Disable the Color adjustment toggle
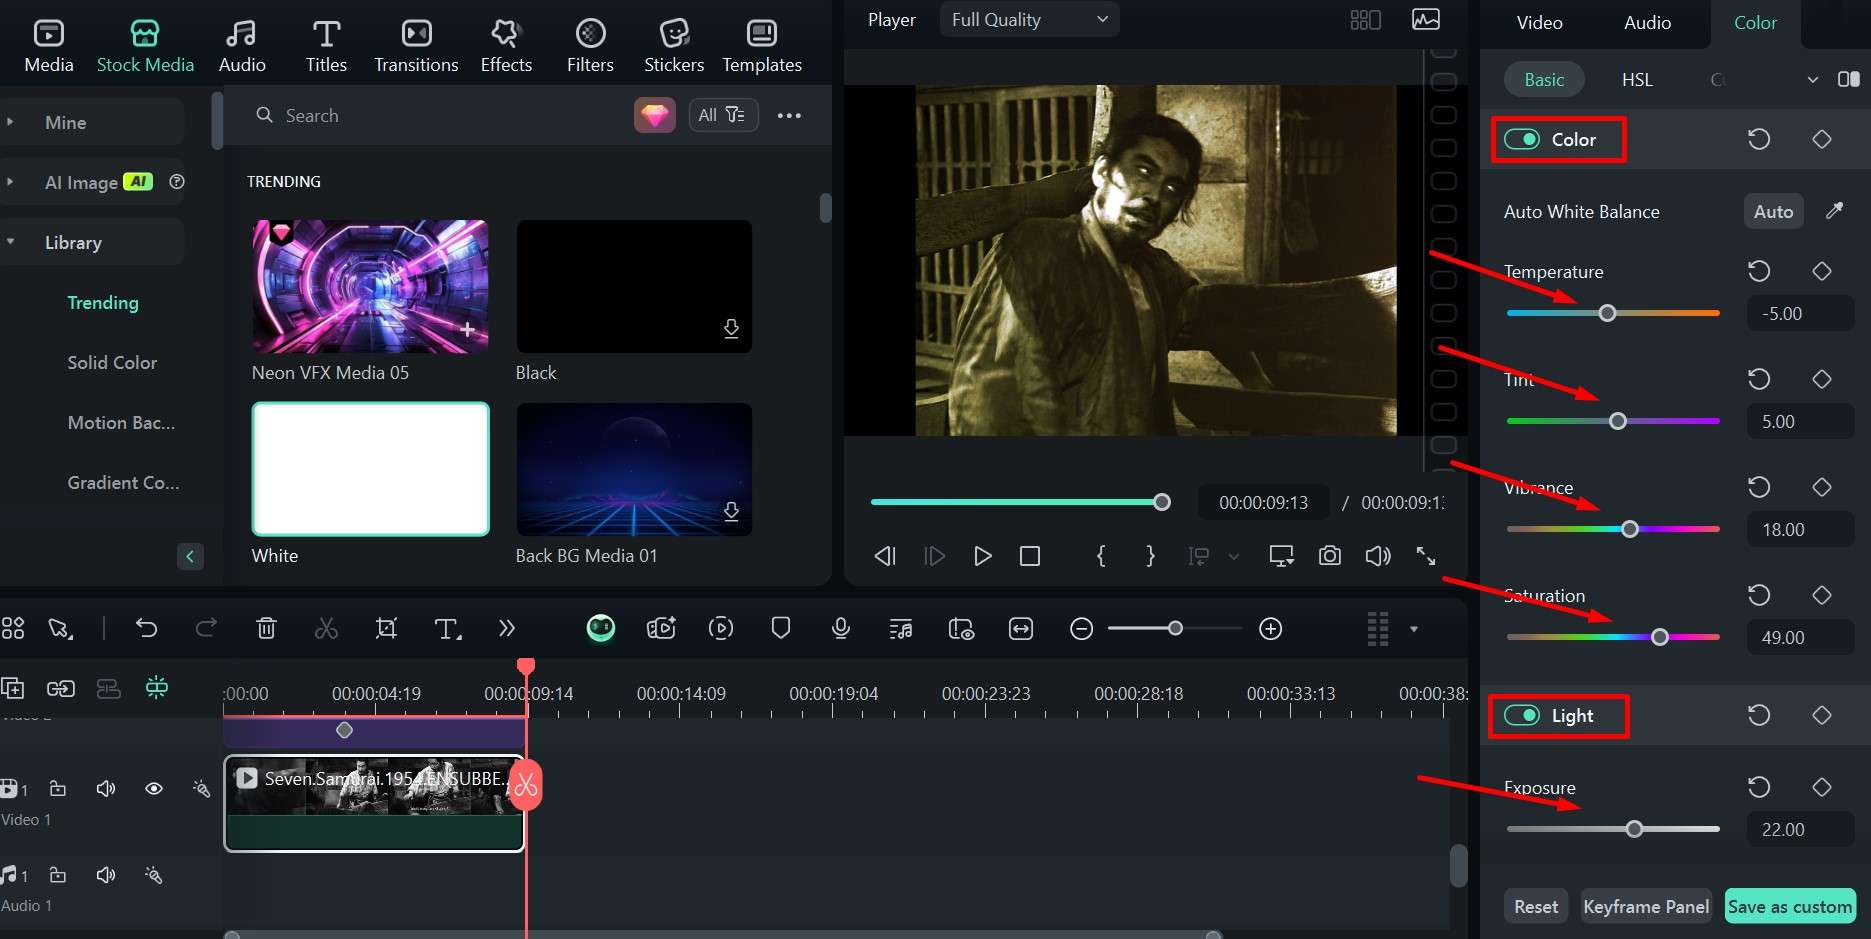Image resolution: width=1871 pixels, height=939 pixels. pos(1522,139)
